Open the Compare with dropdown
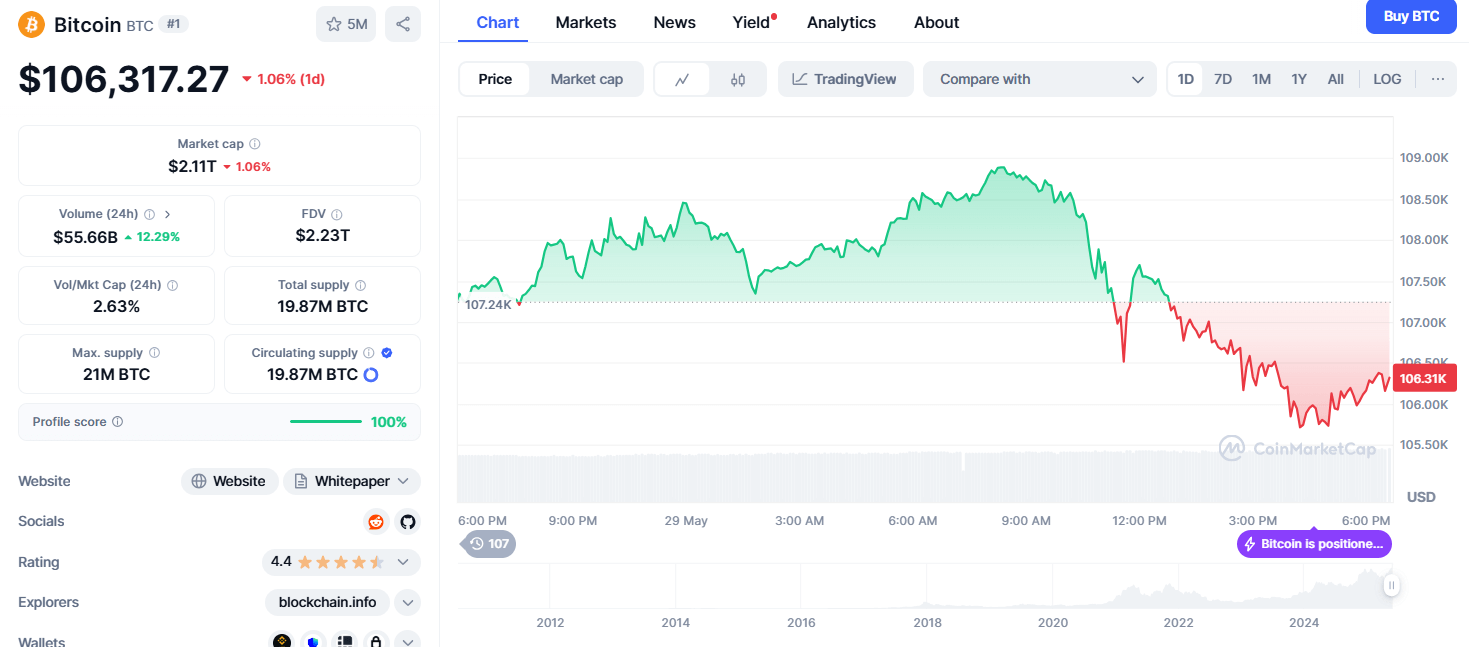This screenshot has height=647, width=1469. click(x=1040, y=79)
